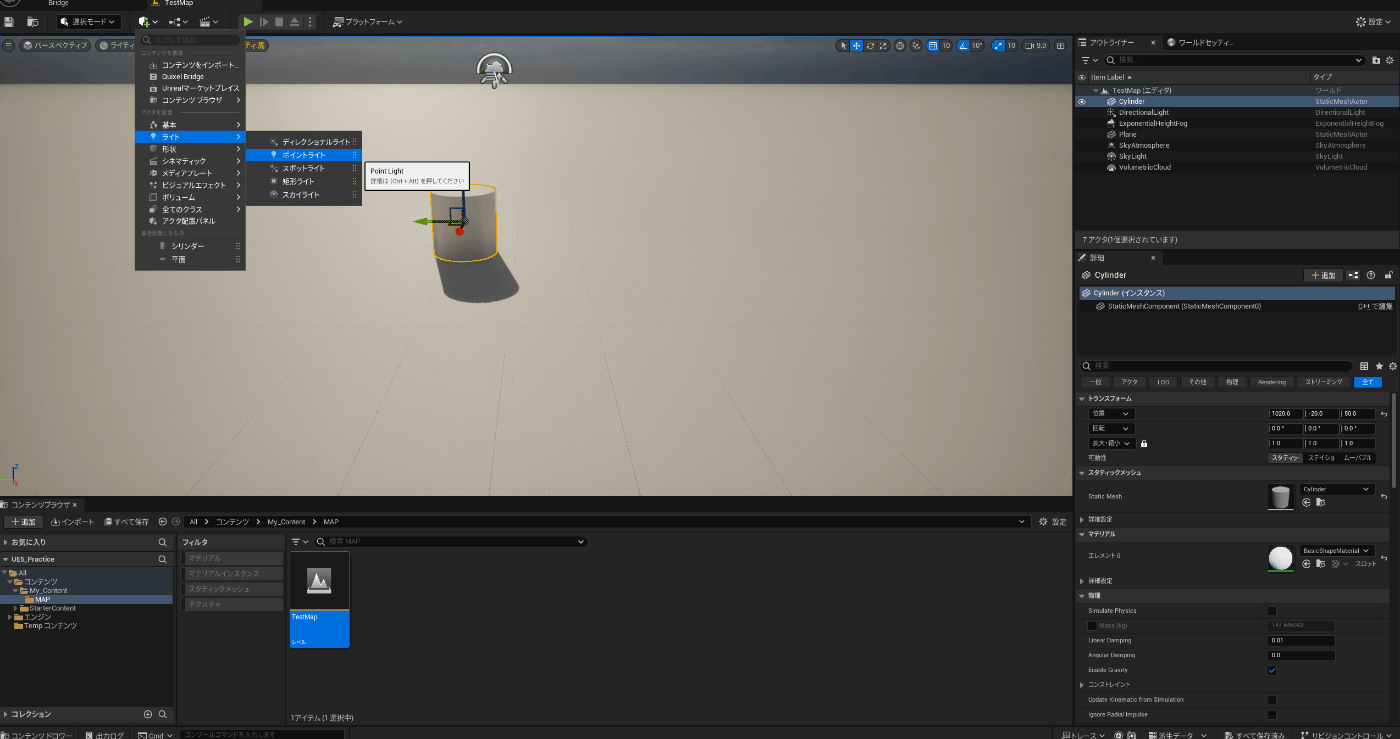
Task: Toggle grid snapping in viewport toolbar
Action: [x=933, y=45]
